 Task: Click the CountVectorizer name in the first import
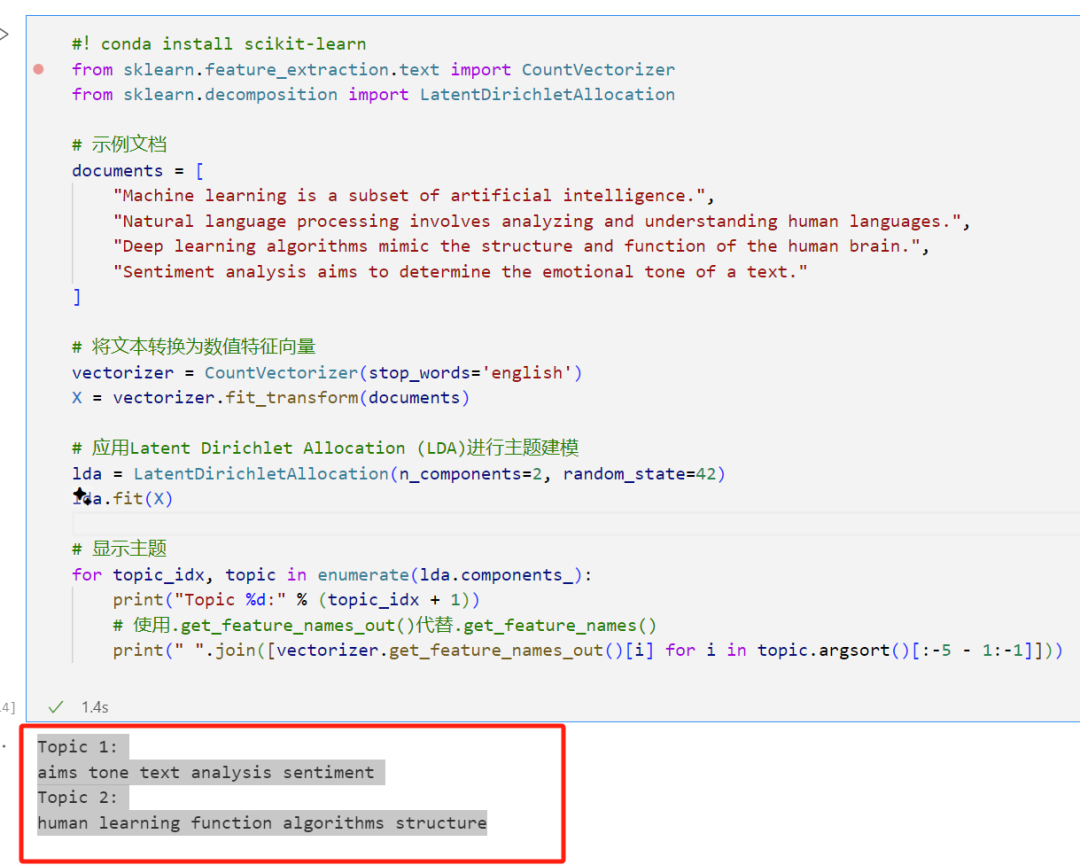598,69
